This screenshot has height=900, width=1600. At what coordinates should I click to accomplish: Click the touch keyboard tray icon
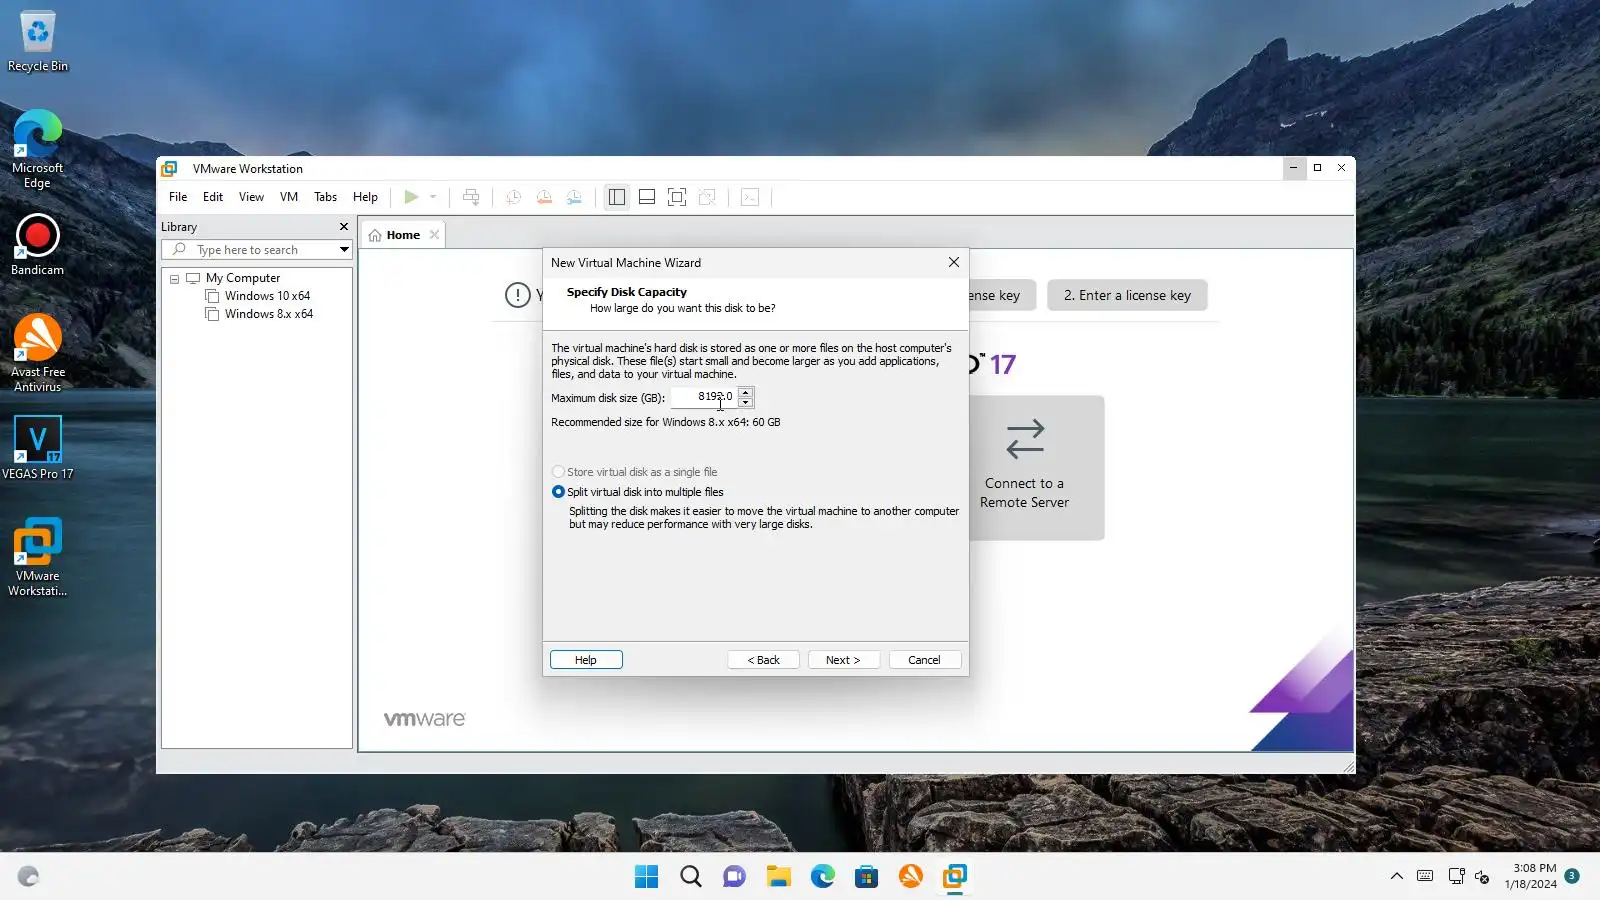coord(1425,877)
